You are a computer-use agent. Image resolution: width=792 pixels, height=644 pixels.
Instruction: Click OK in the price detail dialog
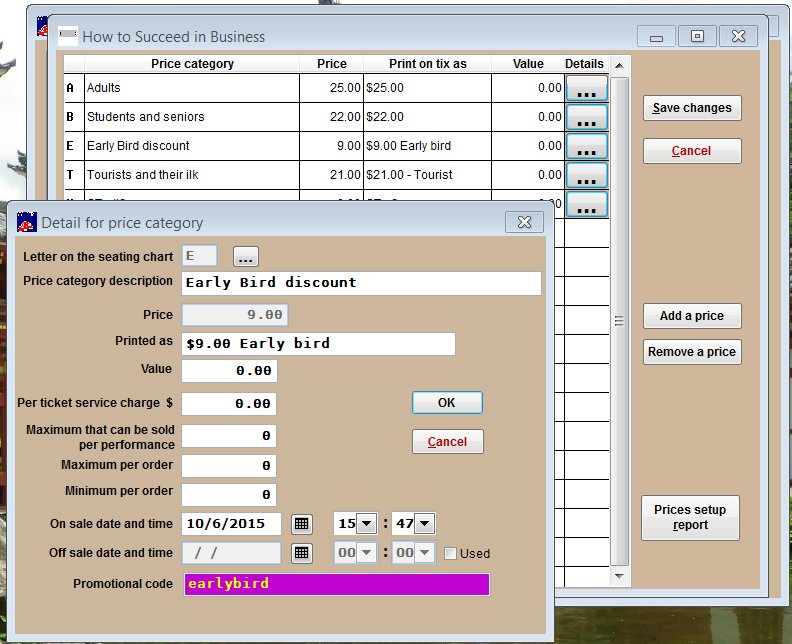[447, 403]
